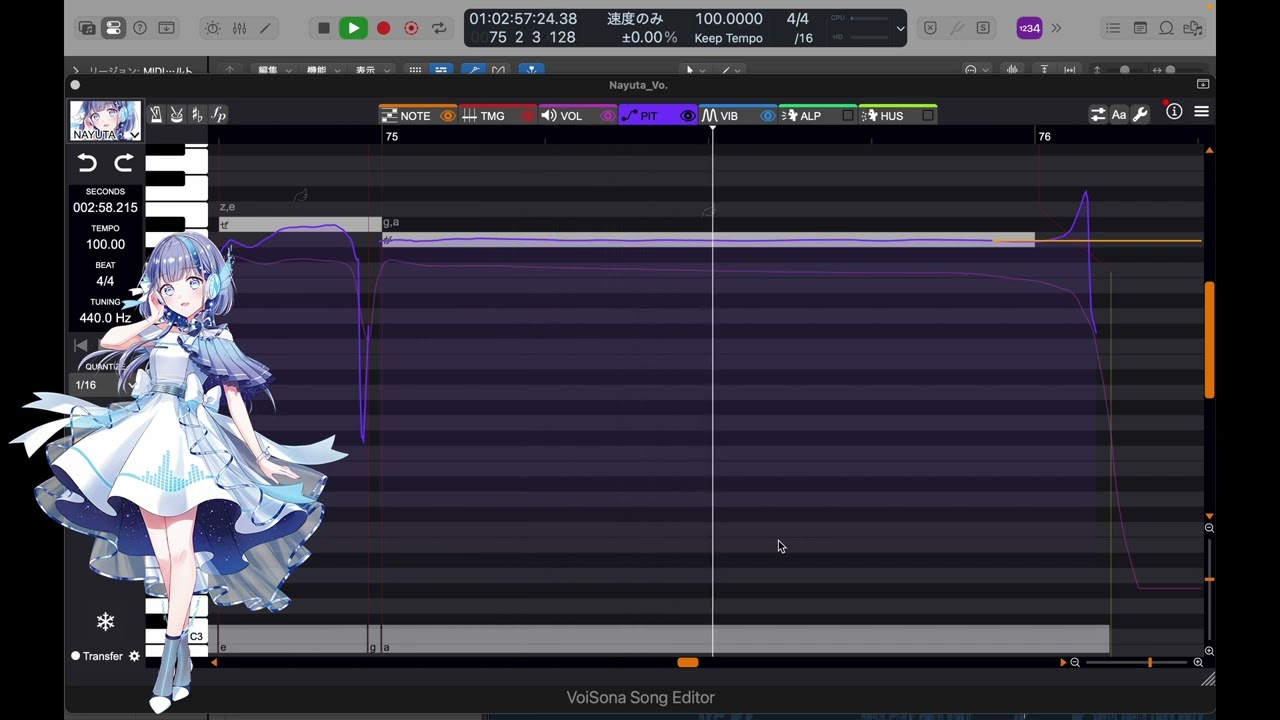Click the parameter sliders icon near Aa
The width and height of the screenshot is (1280, 720).
coord(1098,115)
